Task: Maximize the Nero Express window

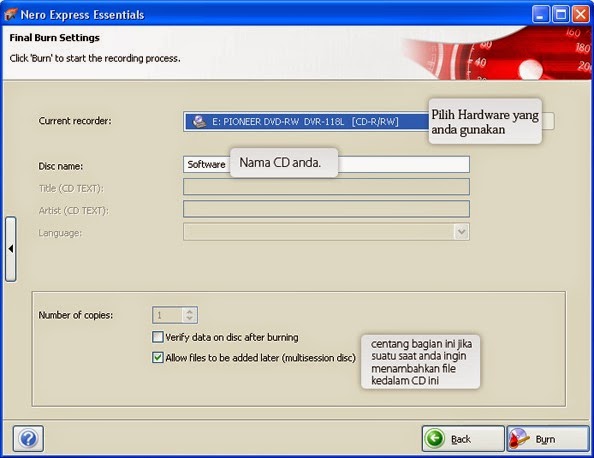Action: tap(560, 14)
